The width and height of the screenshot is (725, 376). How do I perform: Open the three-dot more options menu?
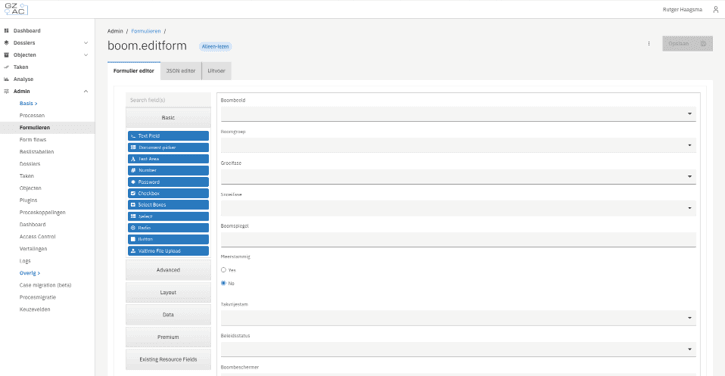click(x=649, y=43)
